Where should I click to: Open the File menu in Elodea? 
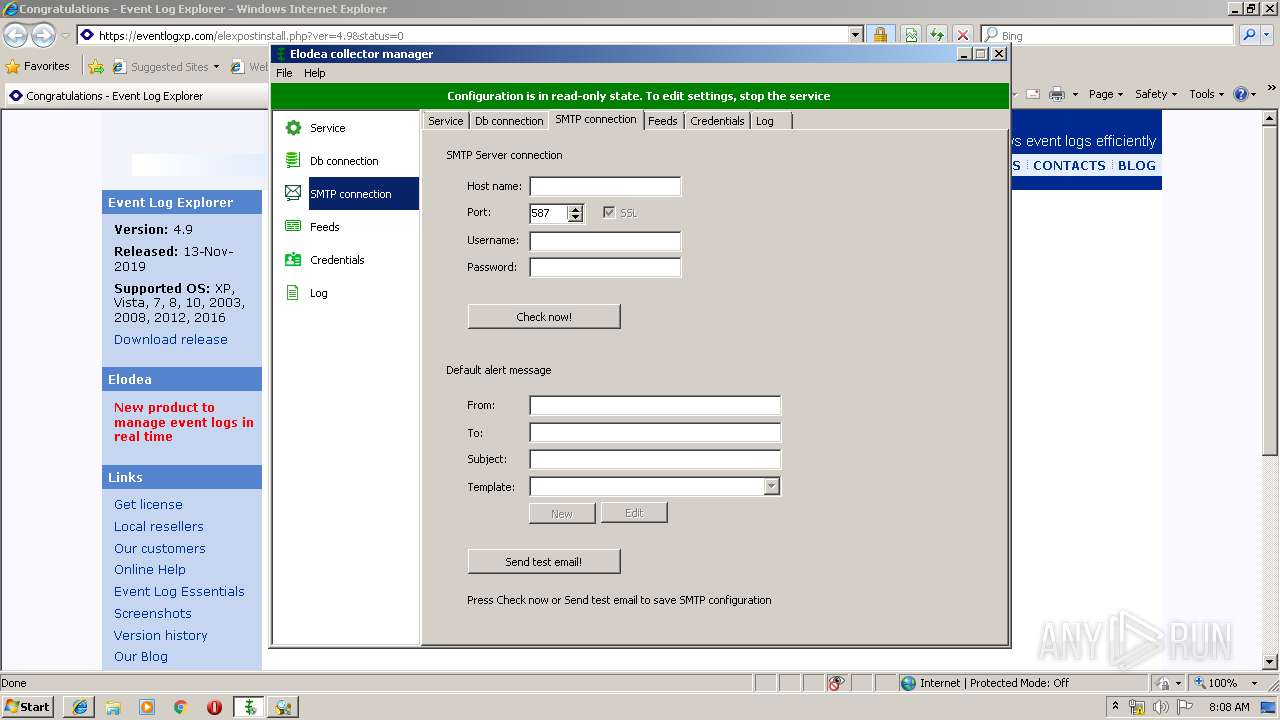(284, 73)
